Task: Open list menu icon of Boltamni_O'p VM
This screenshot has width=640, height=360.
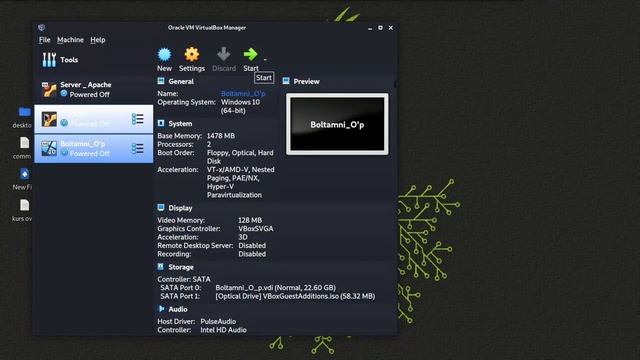Action: pos(138,149)
